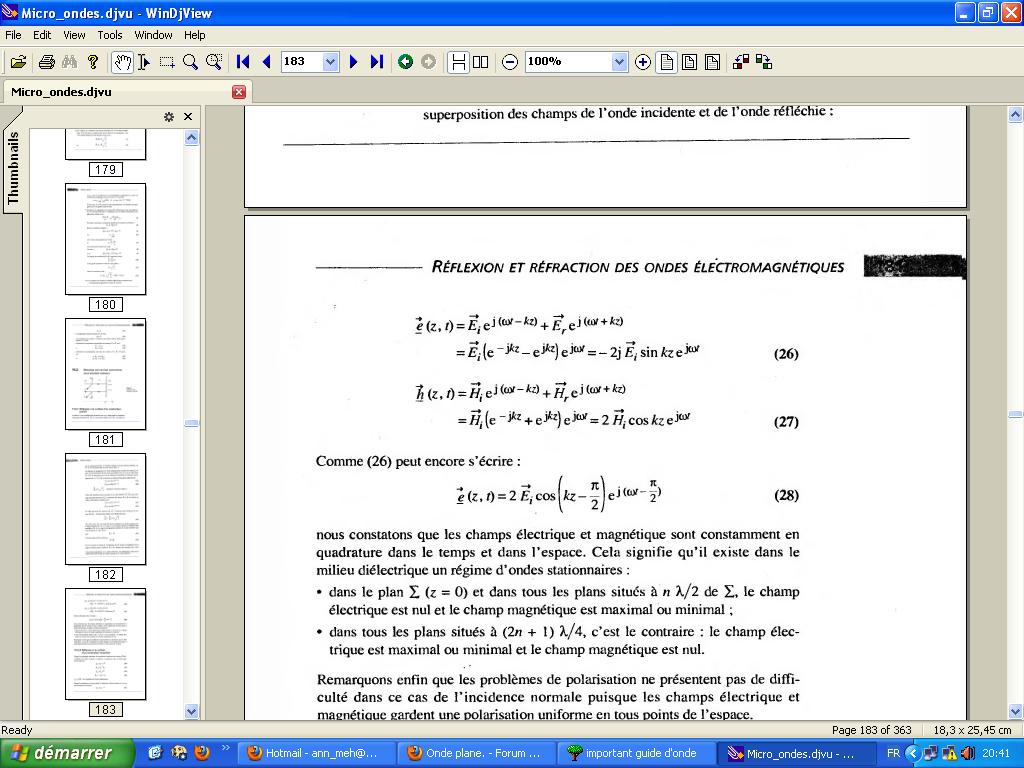The width and height of the screenshot is (1024, 768).
Task: Select page 182 thumbnail
Action: (105, 509)
